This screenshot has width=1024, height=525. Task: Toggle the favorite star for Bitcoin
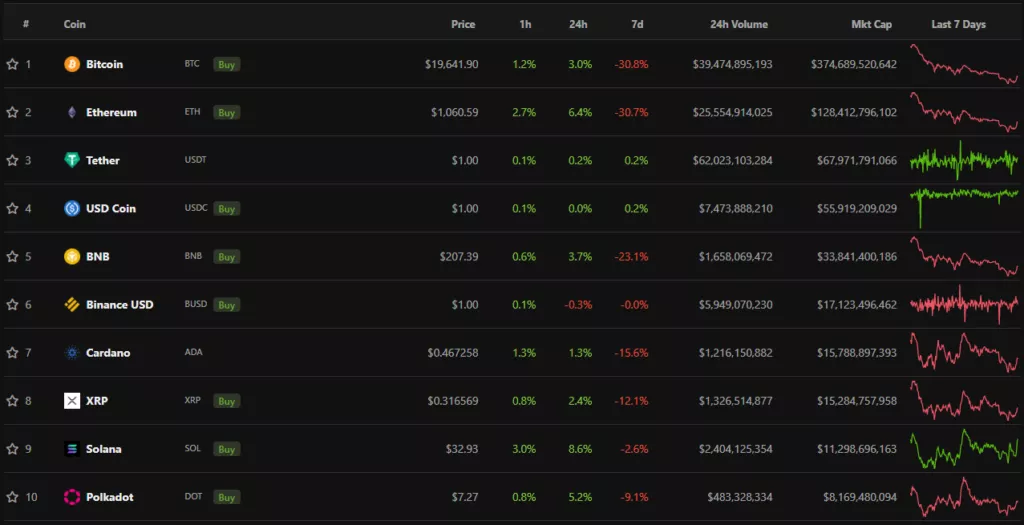click(x=12, y=64)
